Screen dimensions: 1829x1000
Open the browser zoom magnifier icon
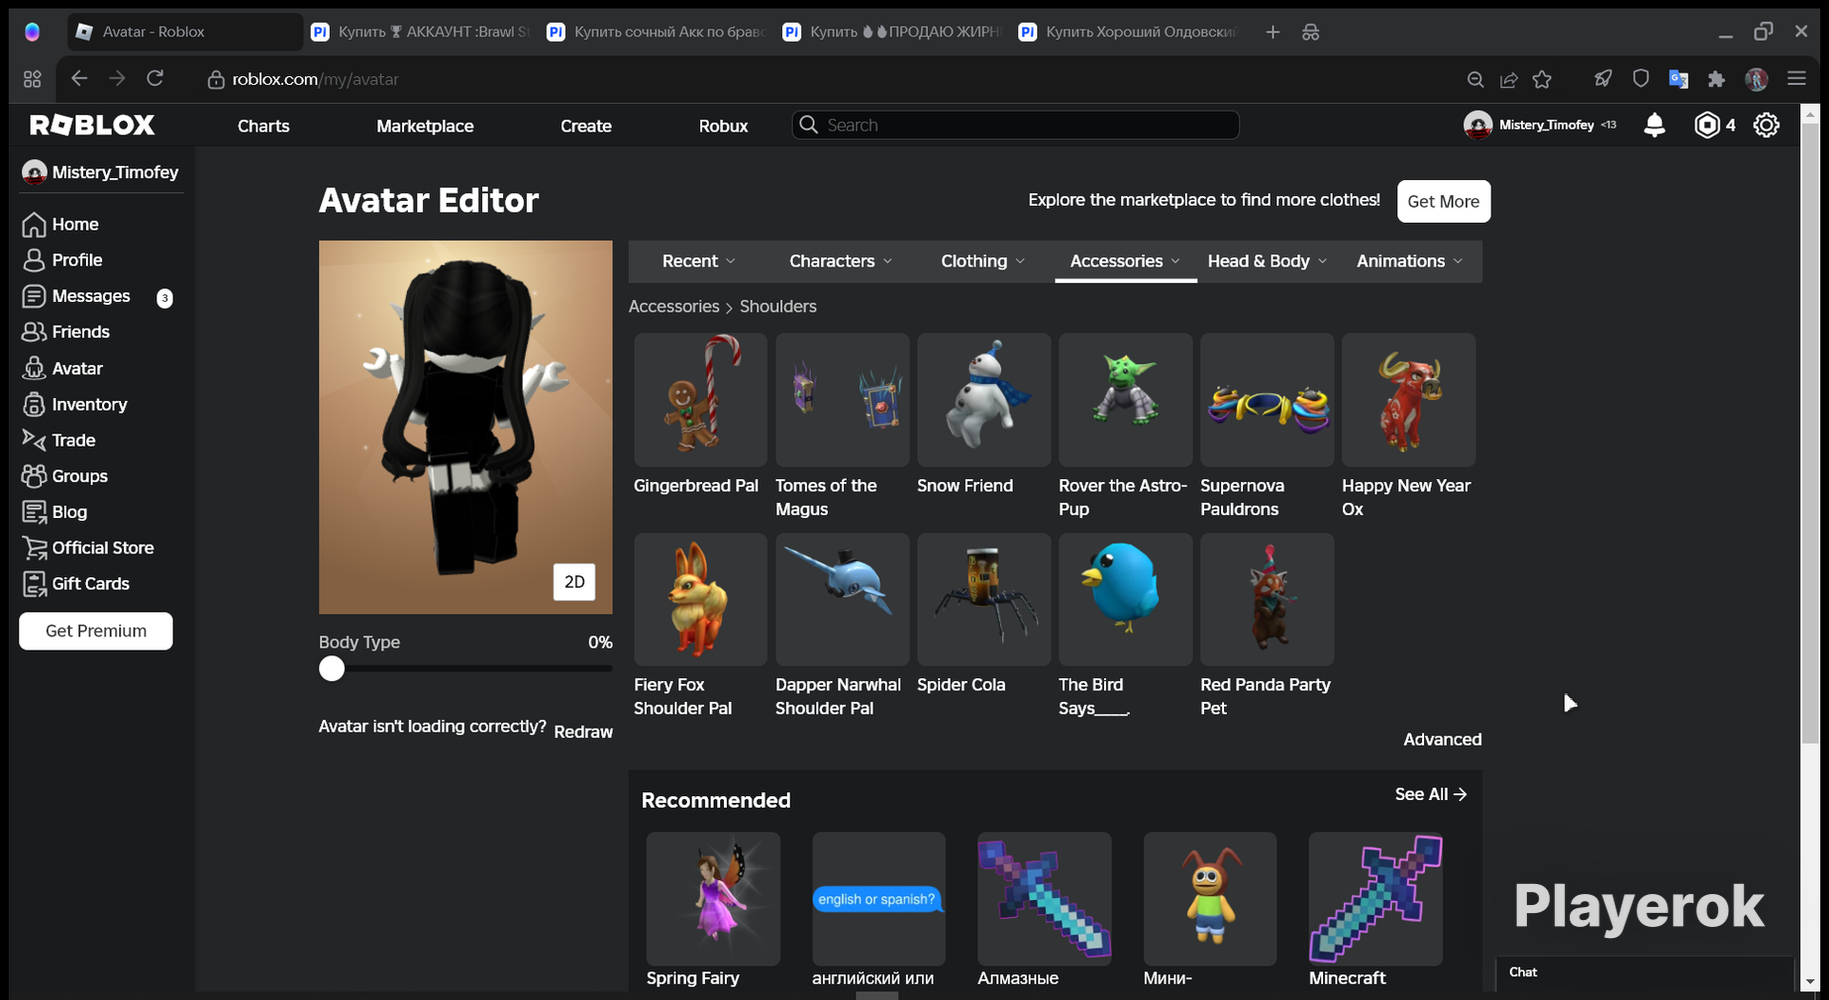1475,79
